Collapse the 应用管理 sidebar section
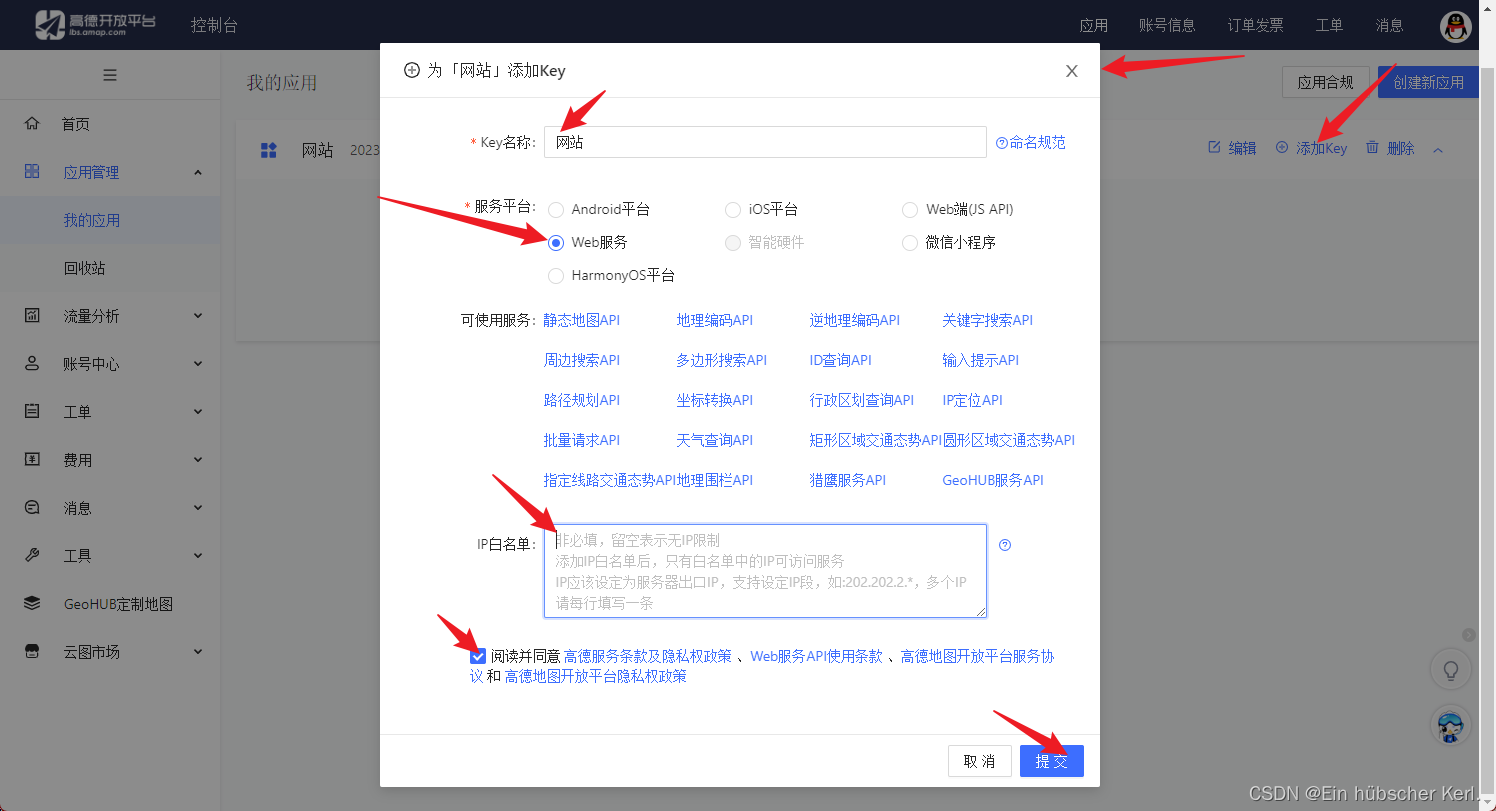This screenshot has height=811, width=1496. [198, 172]
